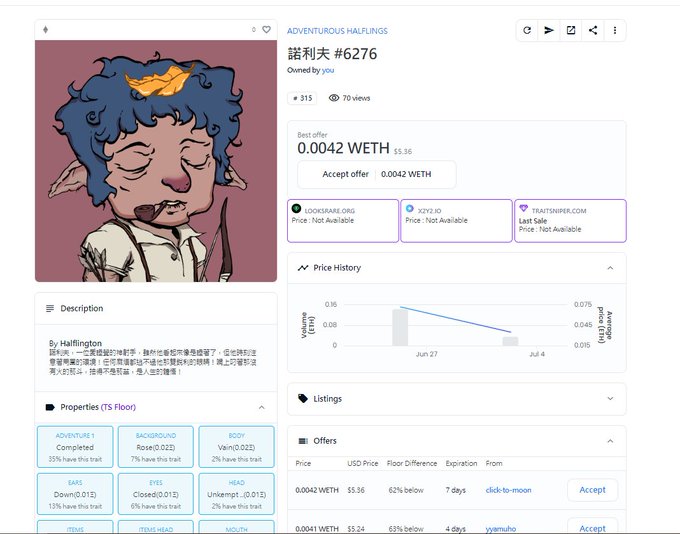Click the '70 views' text
The width and height of the screenshot is (680, 534).
(356, 98)
